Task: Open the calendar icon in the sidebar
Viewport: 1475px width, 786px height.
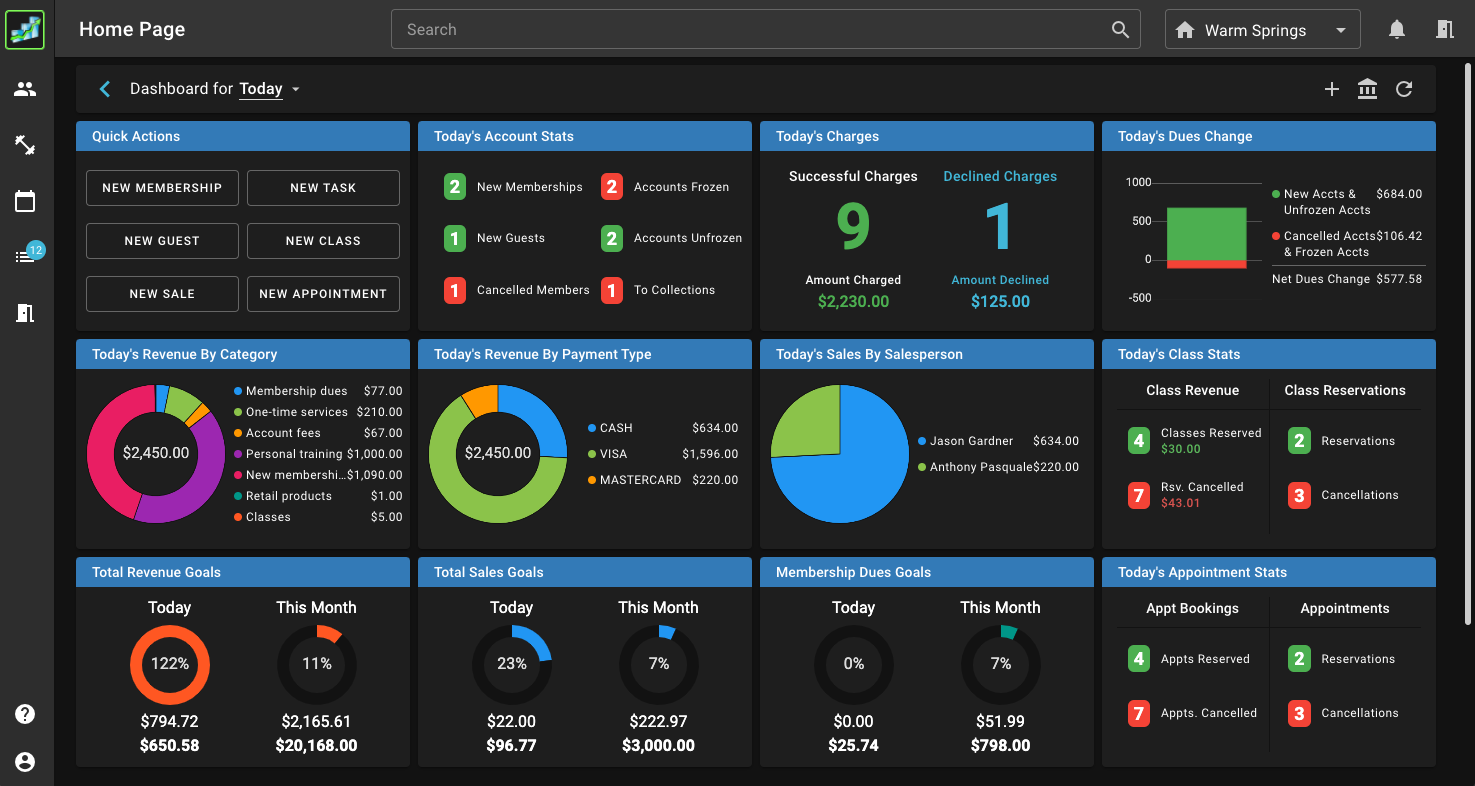Action: point(25,200)
